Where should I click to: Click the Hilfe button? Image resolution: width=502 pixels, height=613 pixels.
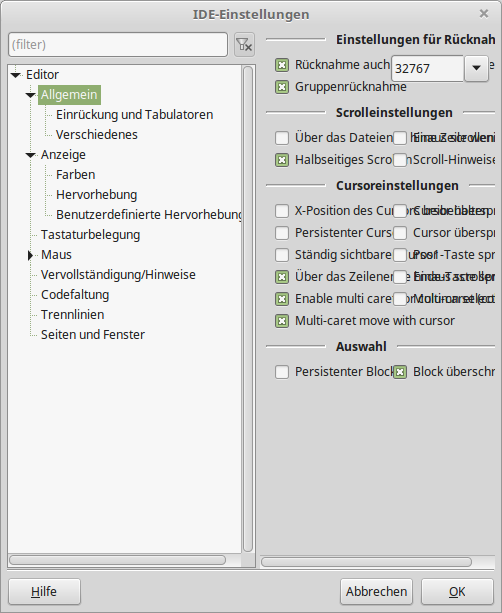[x=44, y=591]
